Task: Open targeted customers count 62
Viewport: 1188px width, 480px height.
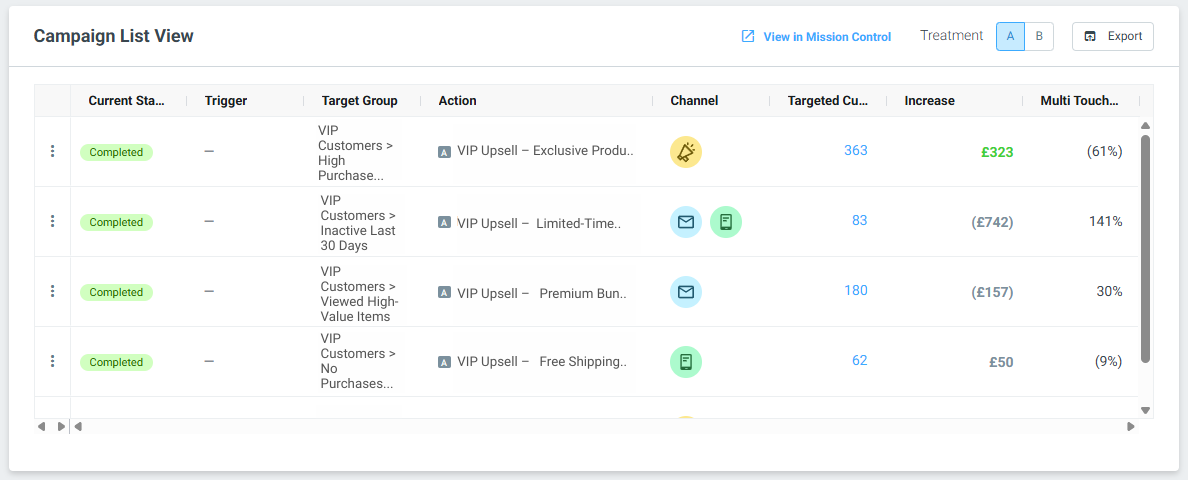Action: point(859,360)
